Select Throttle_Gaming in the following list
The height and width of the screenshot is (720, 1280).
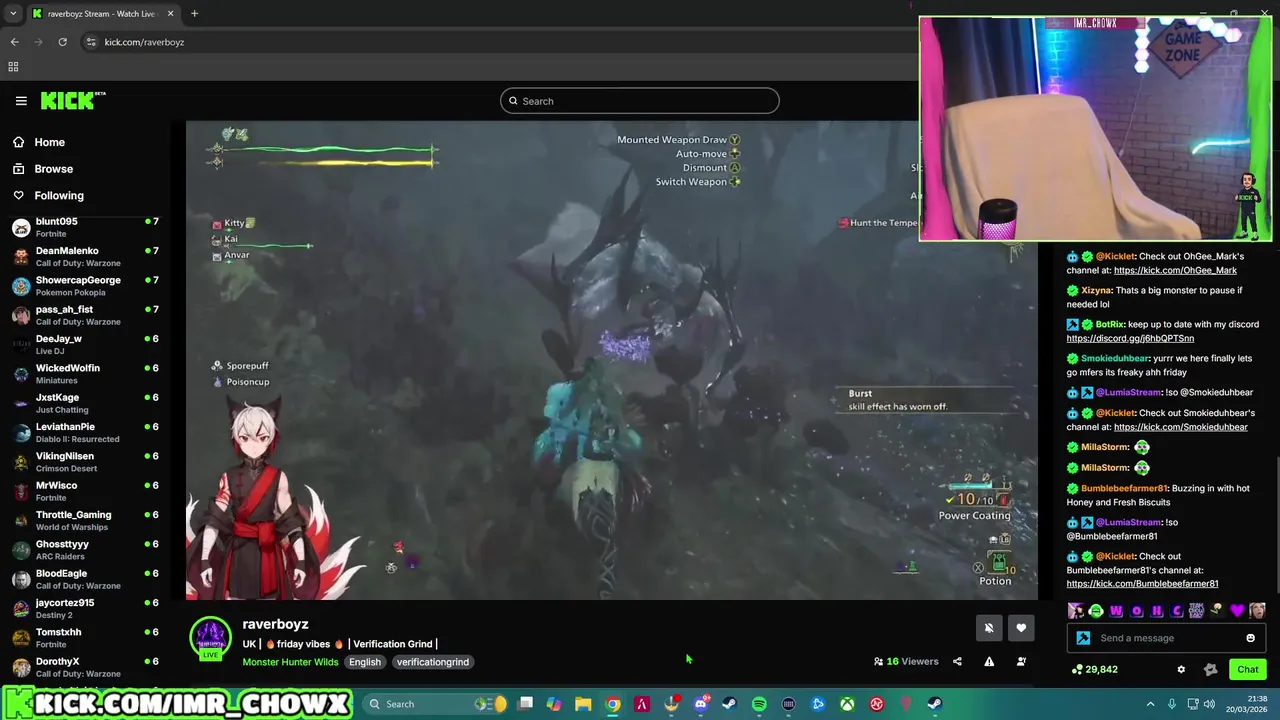[x=85, y=520]
